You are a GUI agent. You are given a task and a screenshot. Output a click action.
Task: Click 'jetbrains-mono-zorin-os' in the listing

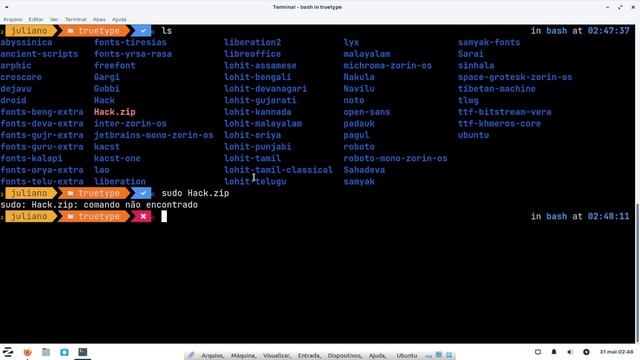[x=153, y=135]
